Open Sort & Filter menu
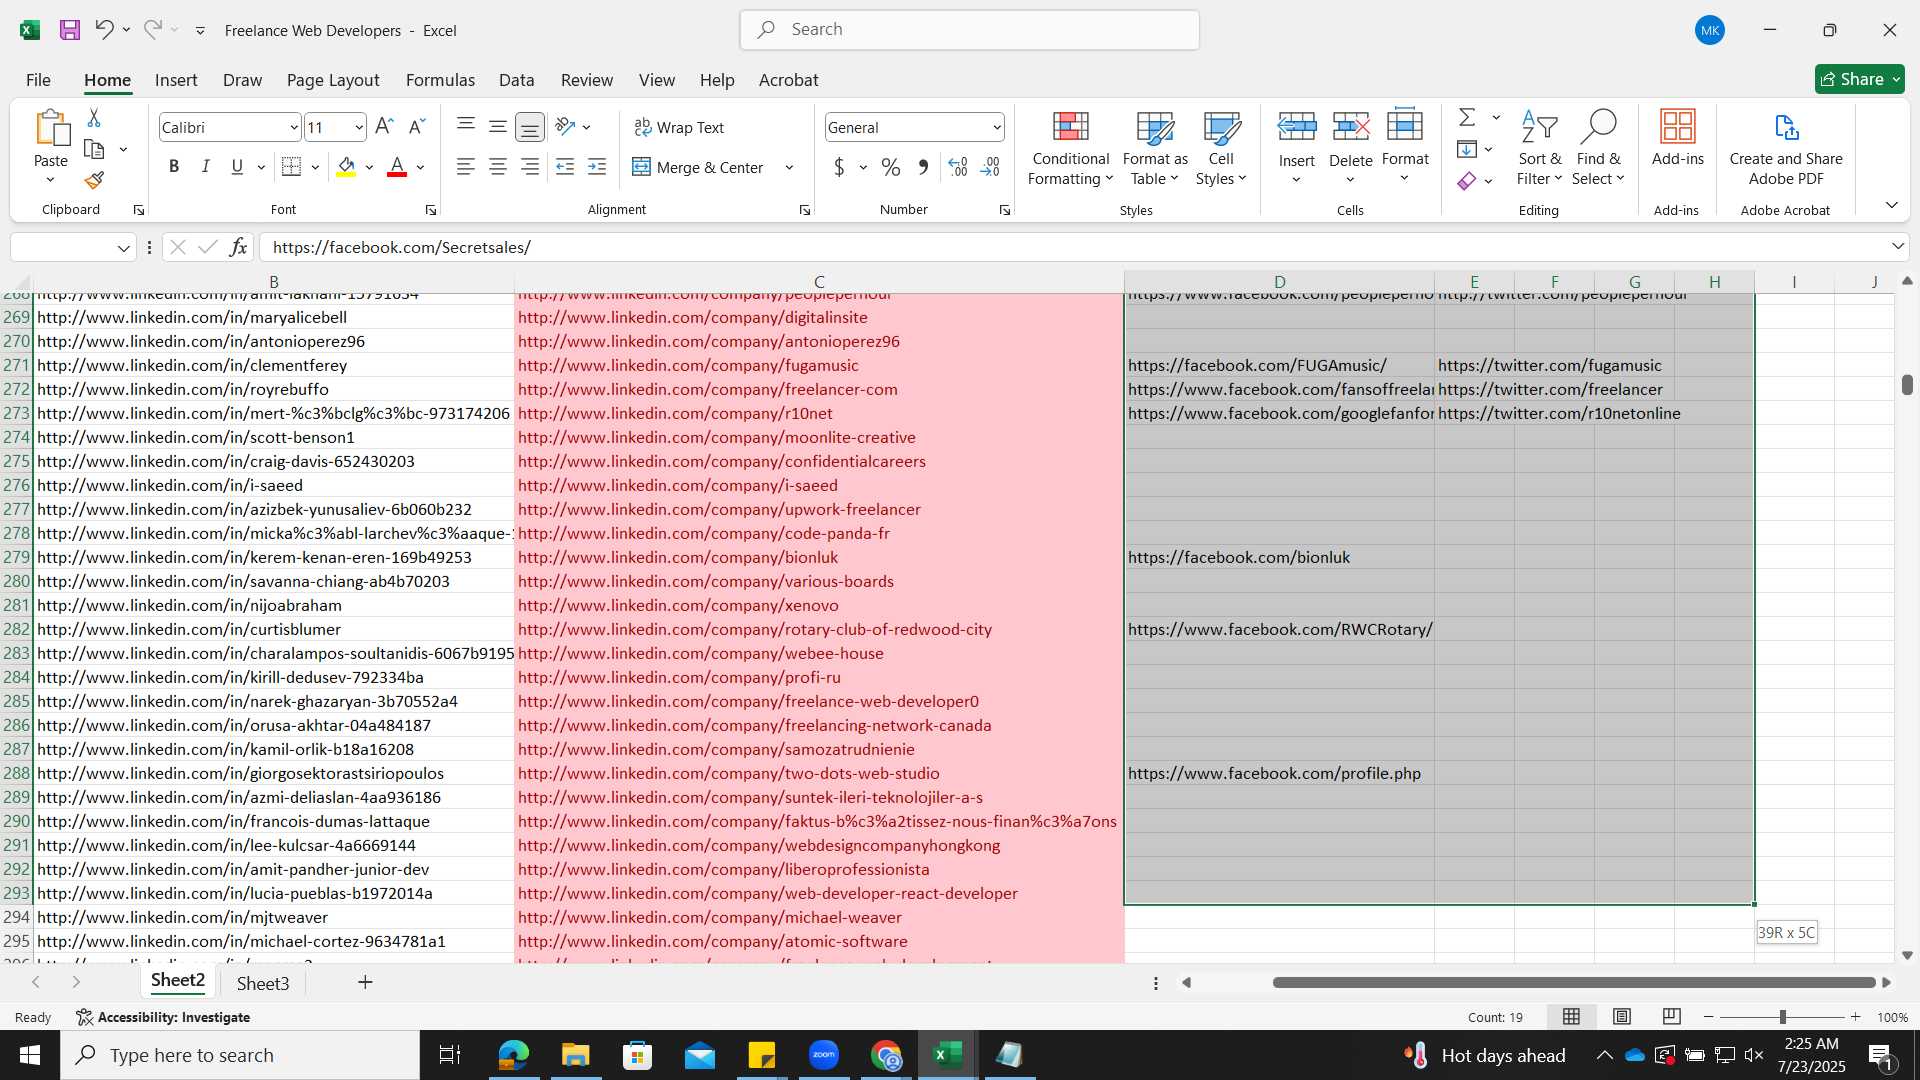This screenshot has width=1920, height=1080. [x=1539, y=148]
